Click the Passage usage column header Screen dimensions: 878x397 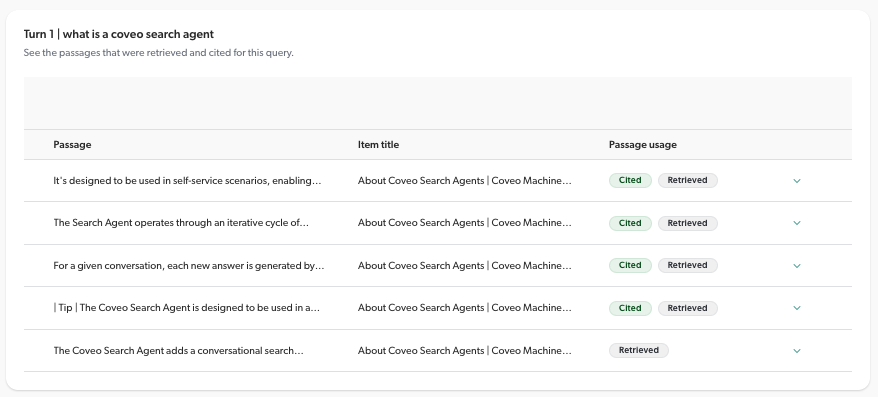[643, 144]
